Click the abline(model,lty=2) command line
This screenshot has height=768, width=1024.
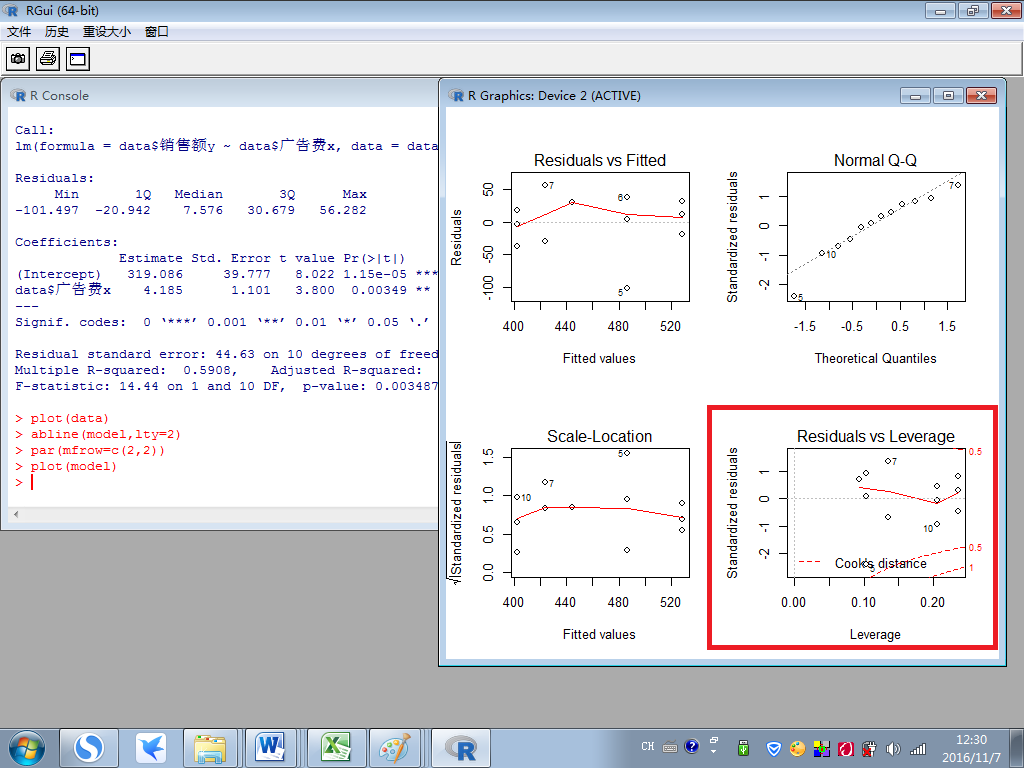point(105,434)
